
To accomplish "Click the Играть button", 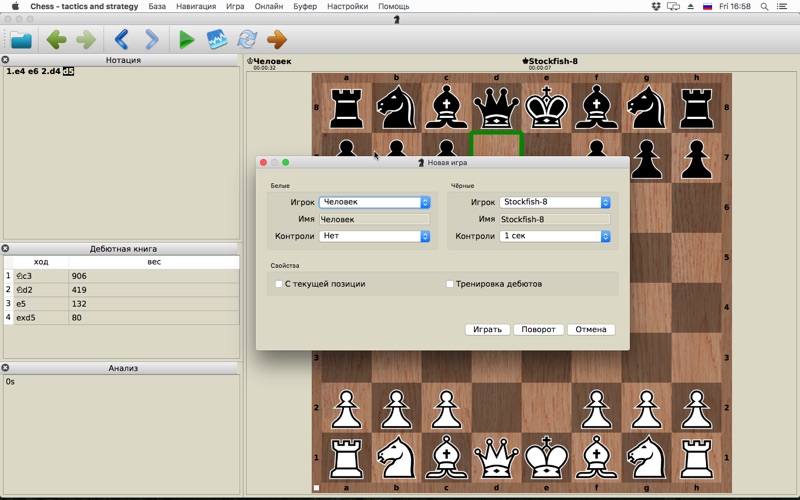I will pos(487,329).
